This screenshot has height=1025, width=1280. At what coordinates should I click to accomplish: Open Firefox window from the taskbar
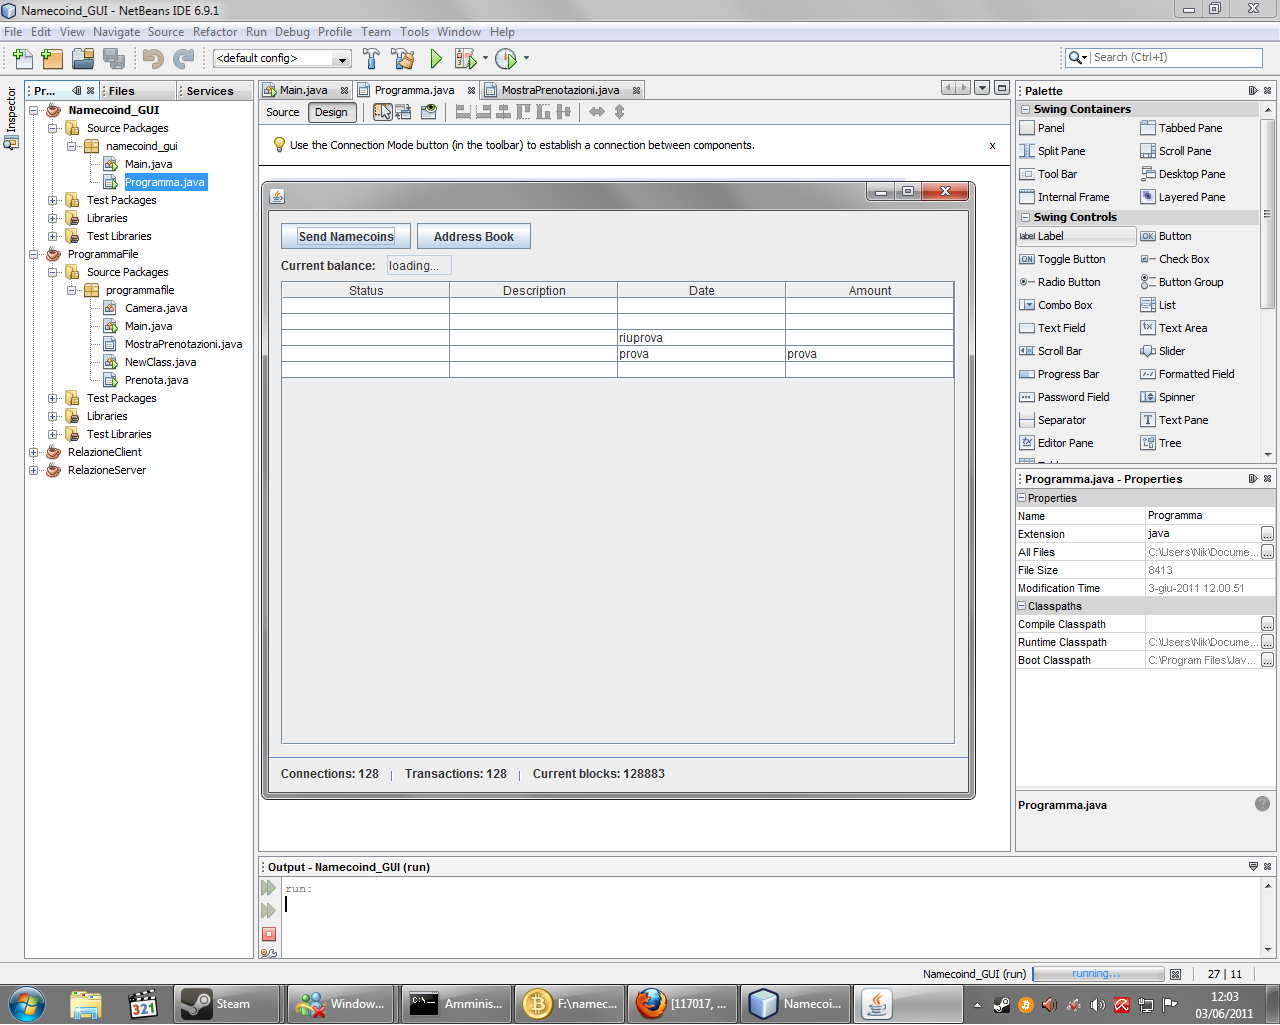pyautogui.click(x=682, y=1004)
